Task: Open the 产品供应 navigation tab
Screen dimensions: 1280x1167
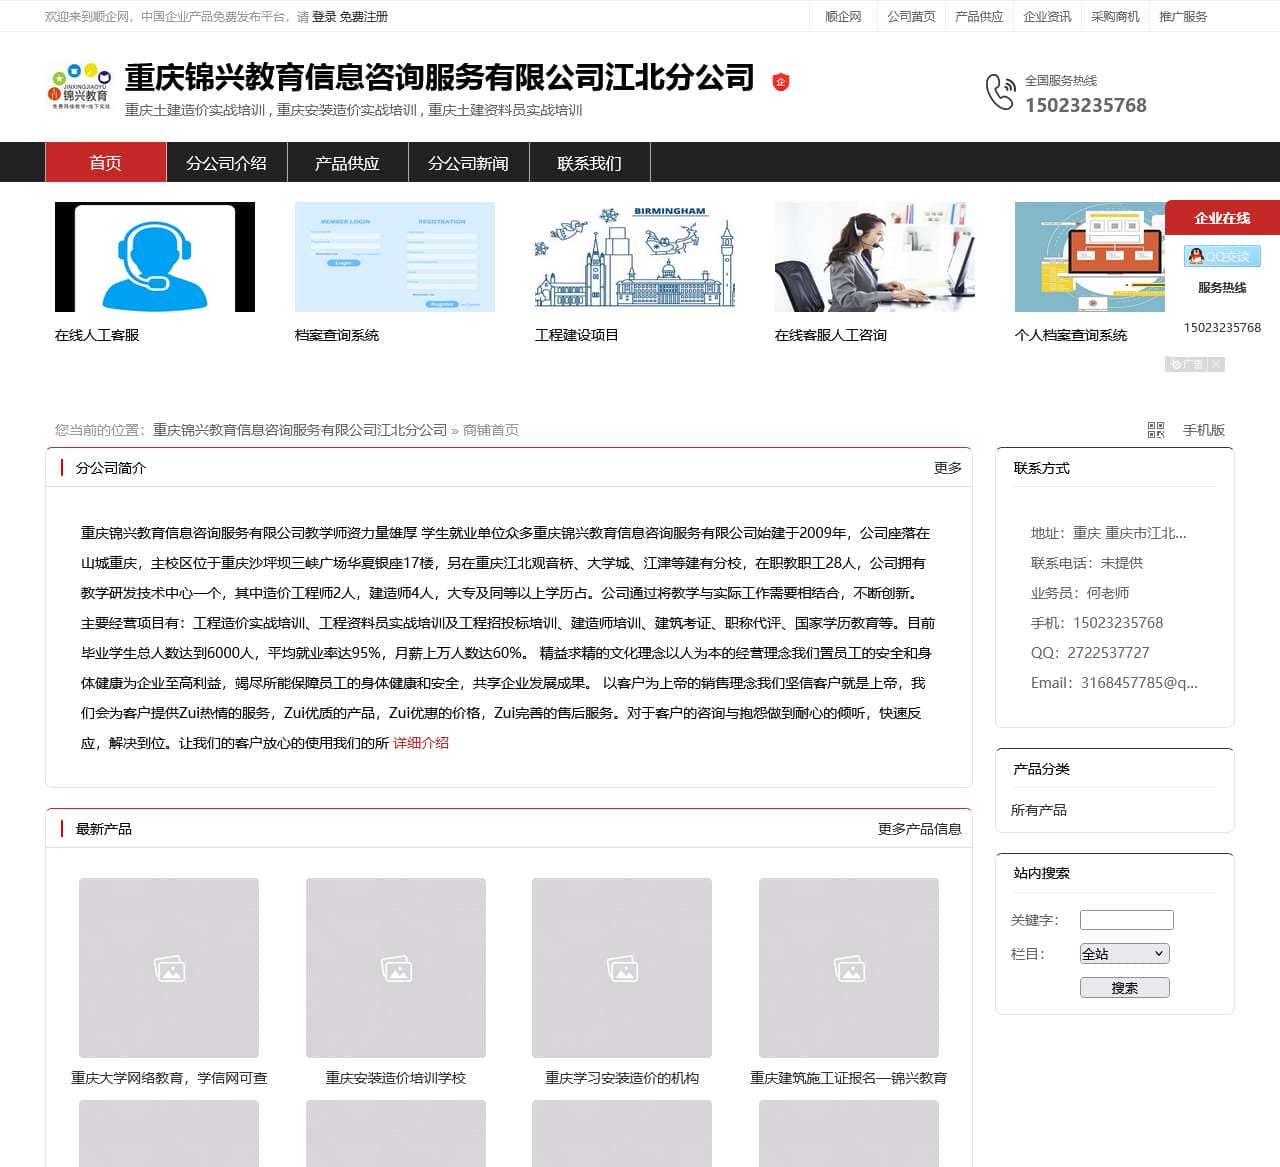Action: pos(347,163)
